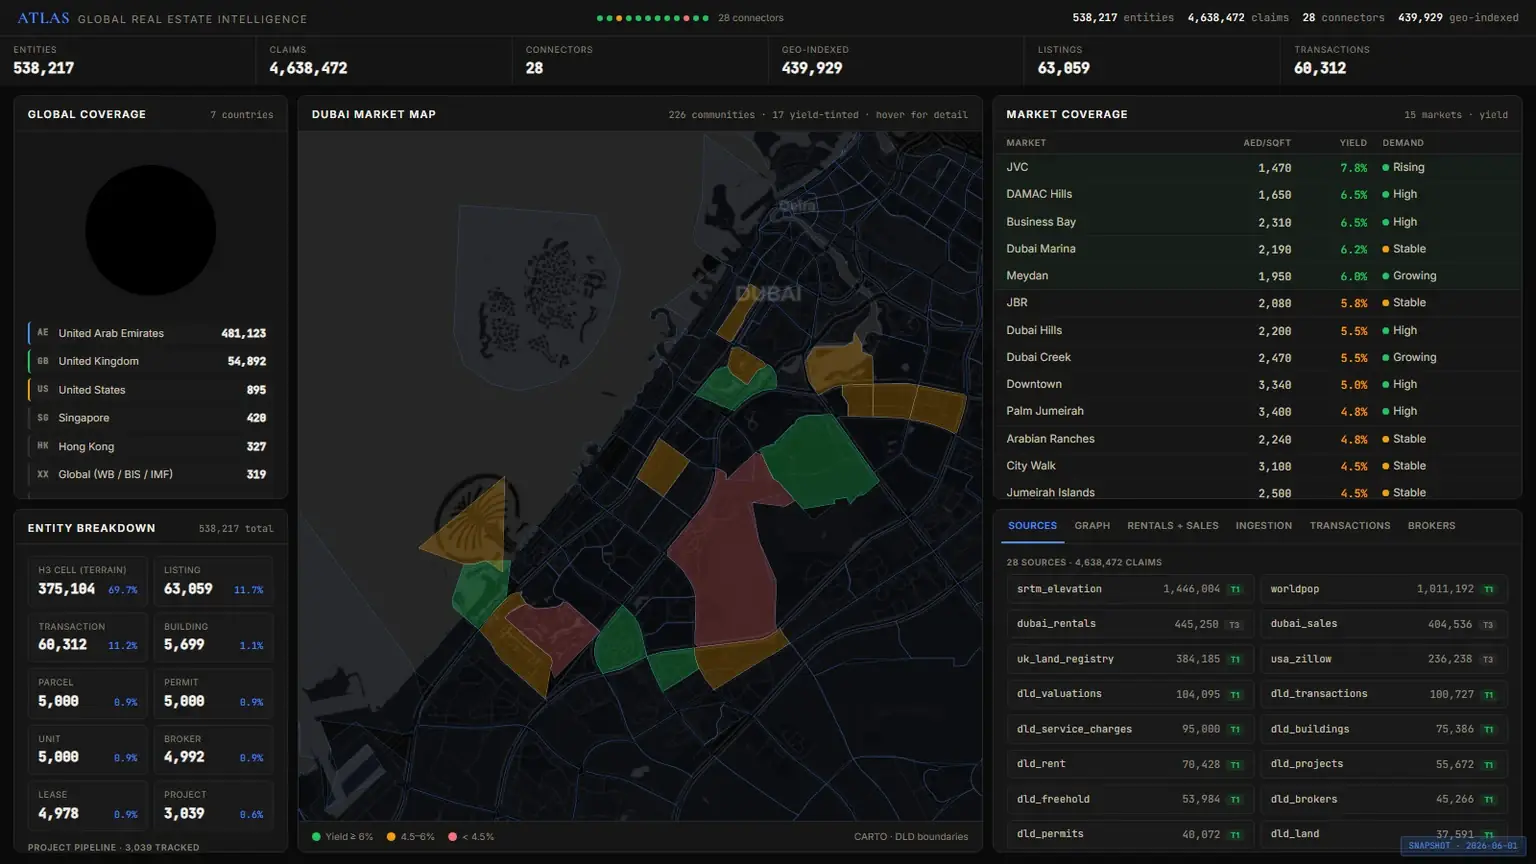Switch to the Brokers tab

(x=1431, y=526)
